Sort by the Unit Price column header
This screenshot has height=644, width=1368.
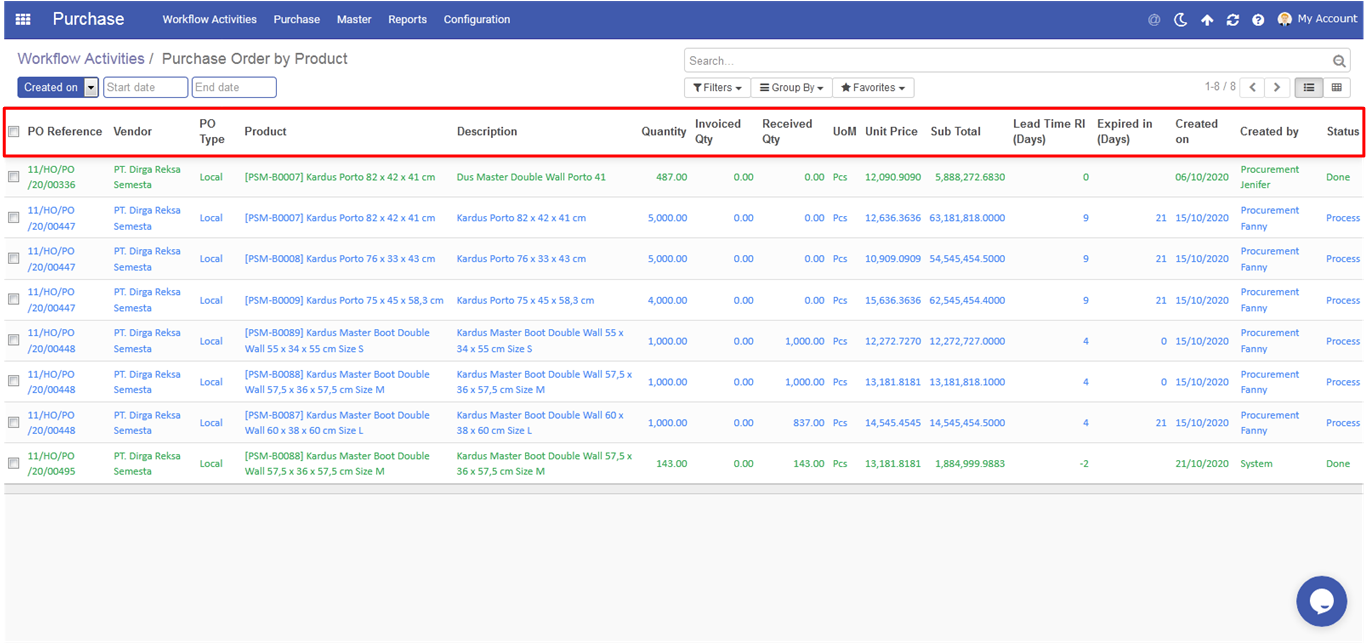point(891,132)
